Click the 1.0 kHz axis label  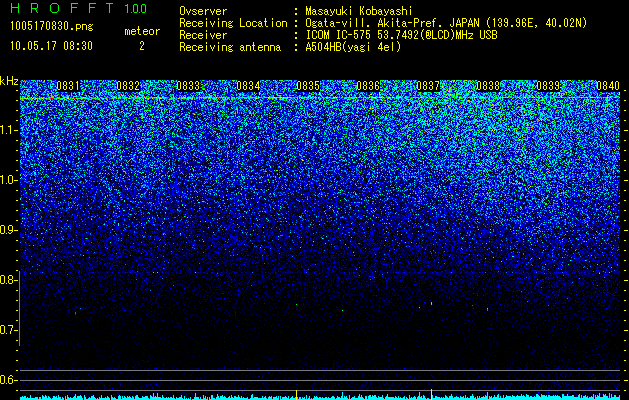9,180
